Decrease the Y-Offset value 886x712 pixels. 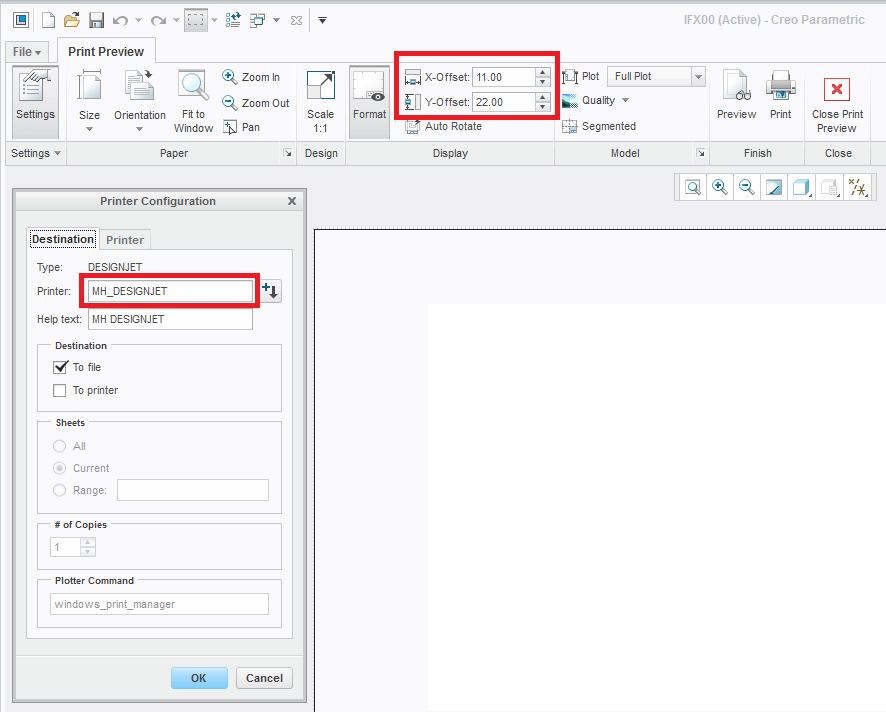click(x=542, y=107)
